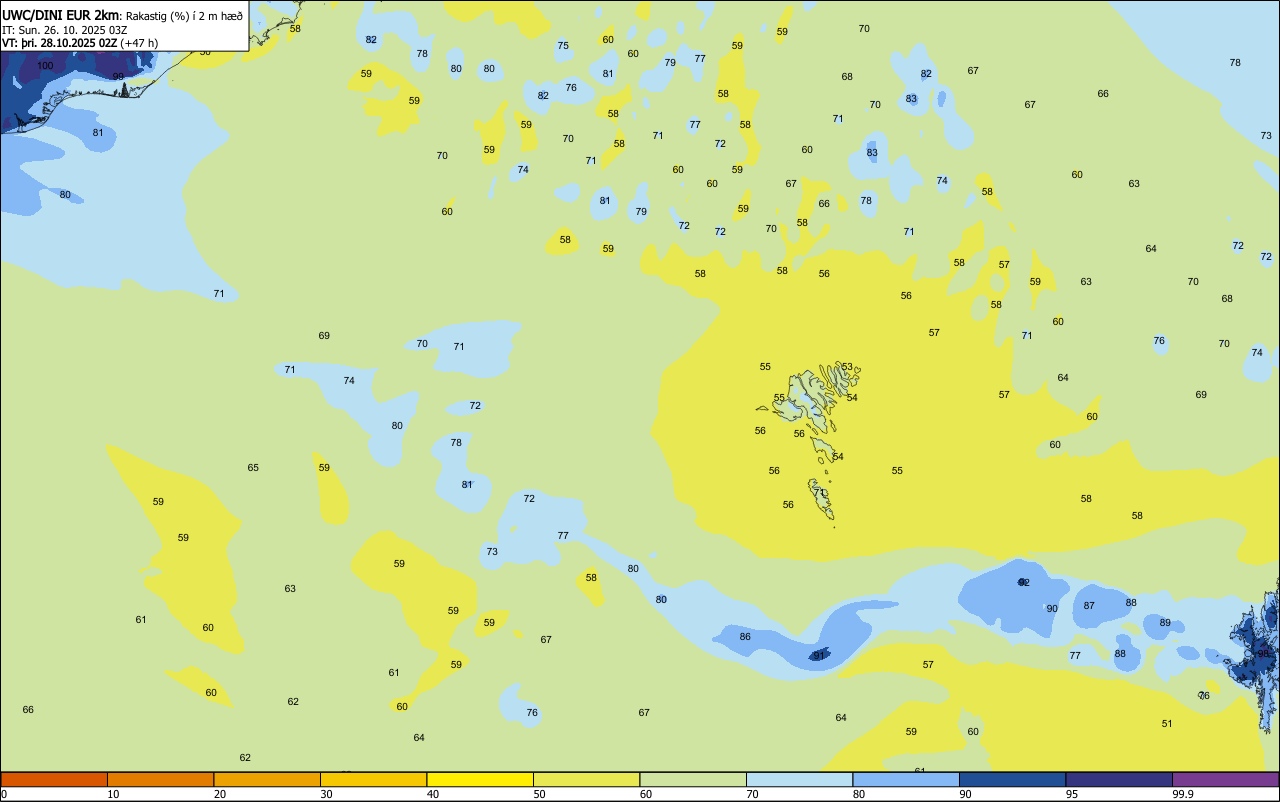This screenshot has height=802, width=1280.
Task: Click the '51' humidity value on the map
Action: (x=1167, y=724)
